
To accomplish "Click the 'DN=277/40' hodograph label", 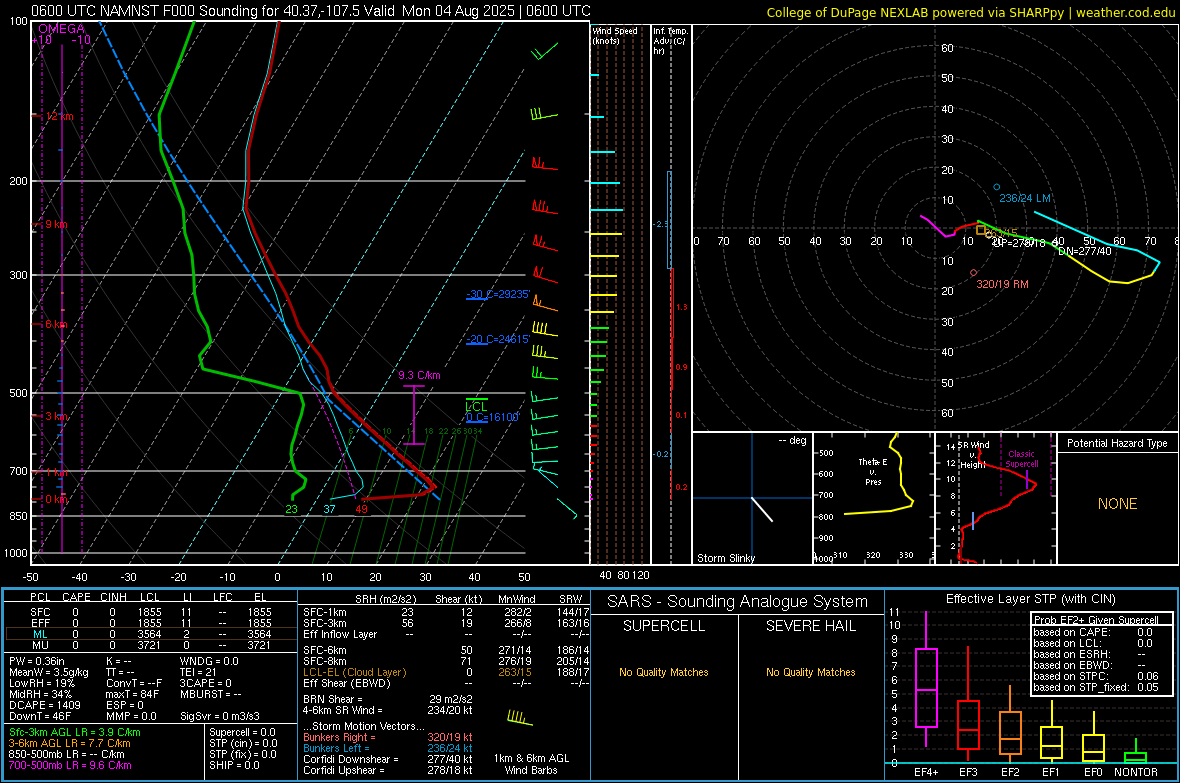I will (1084, 251).
